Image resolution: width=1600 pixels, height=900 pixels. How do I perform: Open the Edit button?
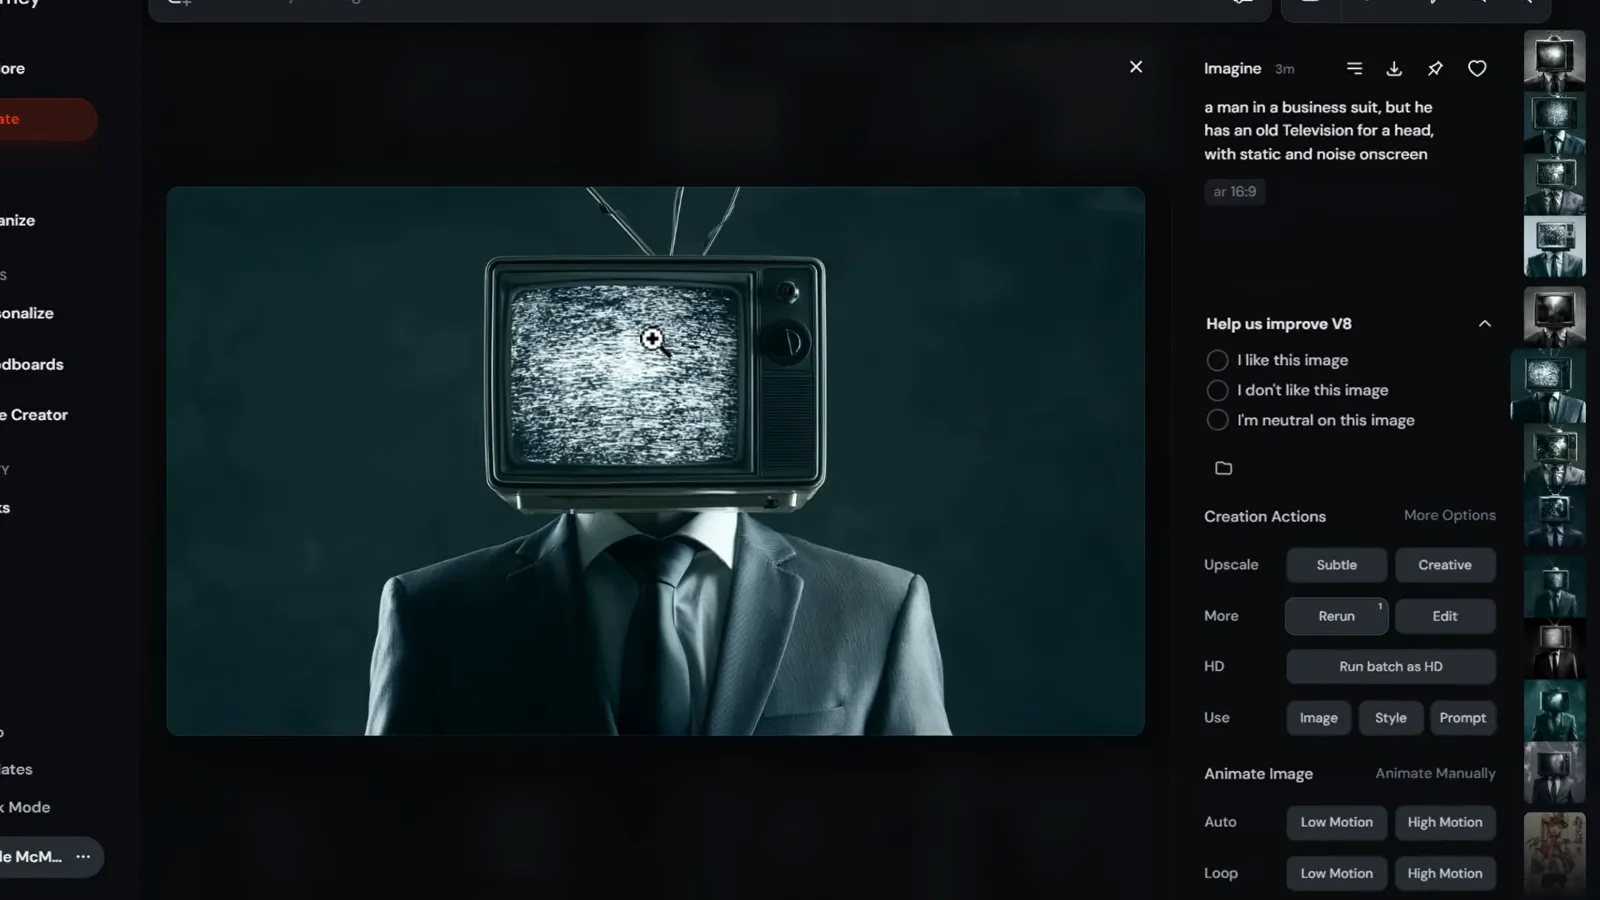(x=1445, y=616)
